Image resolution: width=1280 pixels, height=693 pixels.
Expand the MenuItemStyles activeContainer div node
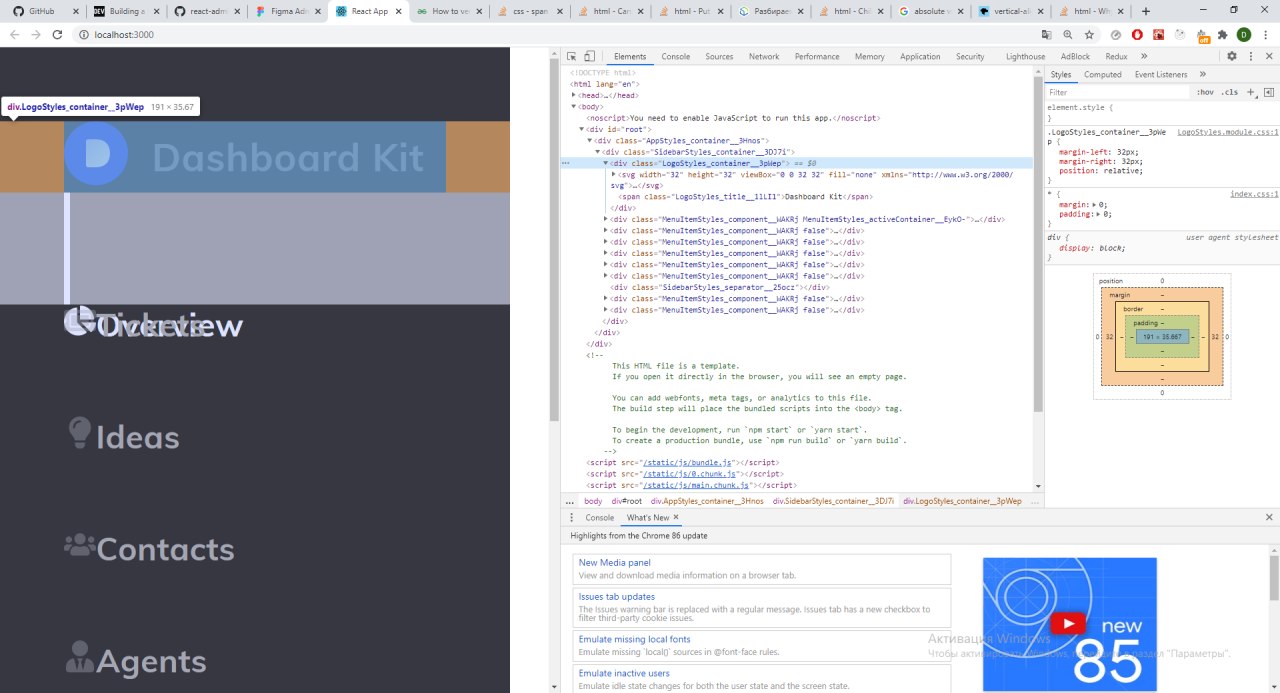(606, 219)
